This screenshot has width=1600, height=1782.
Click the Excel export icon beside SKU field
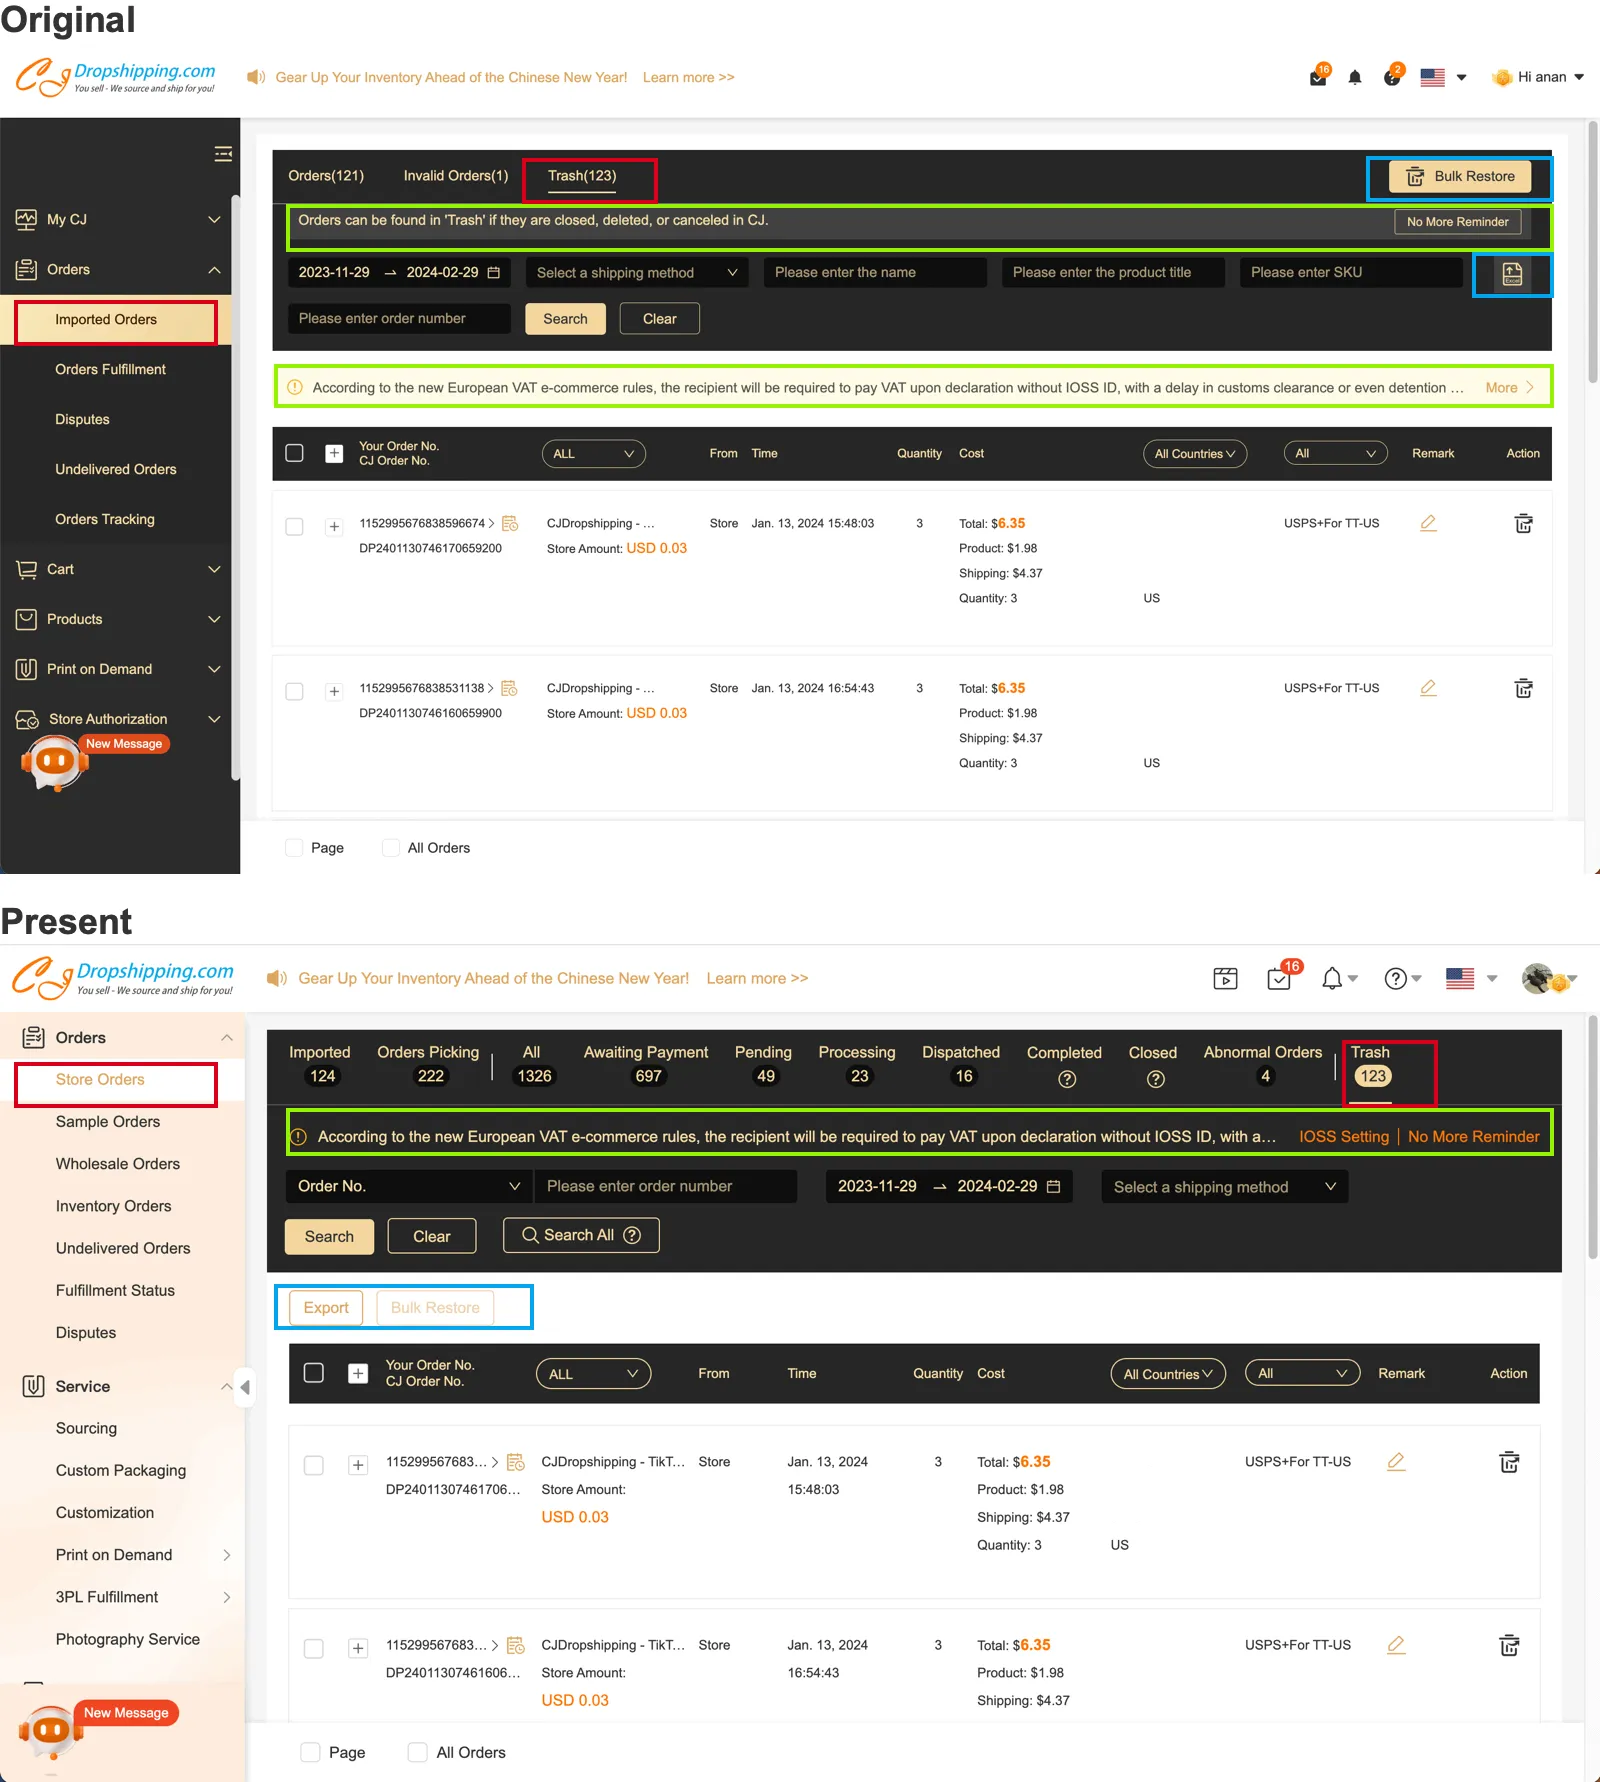[1511, 273]
